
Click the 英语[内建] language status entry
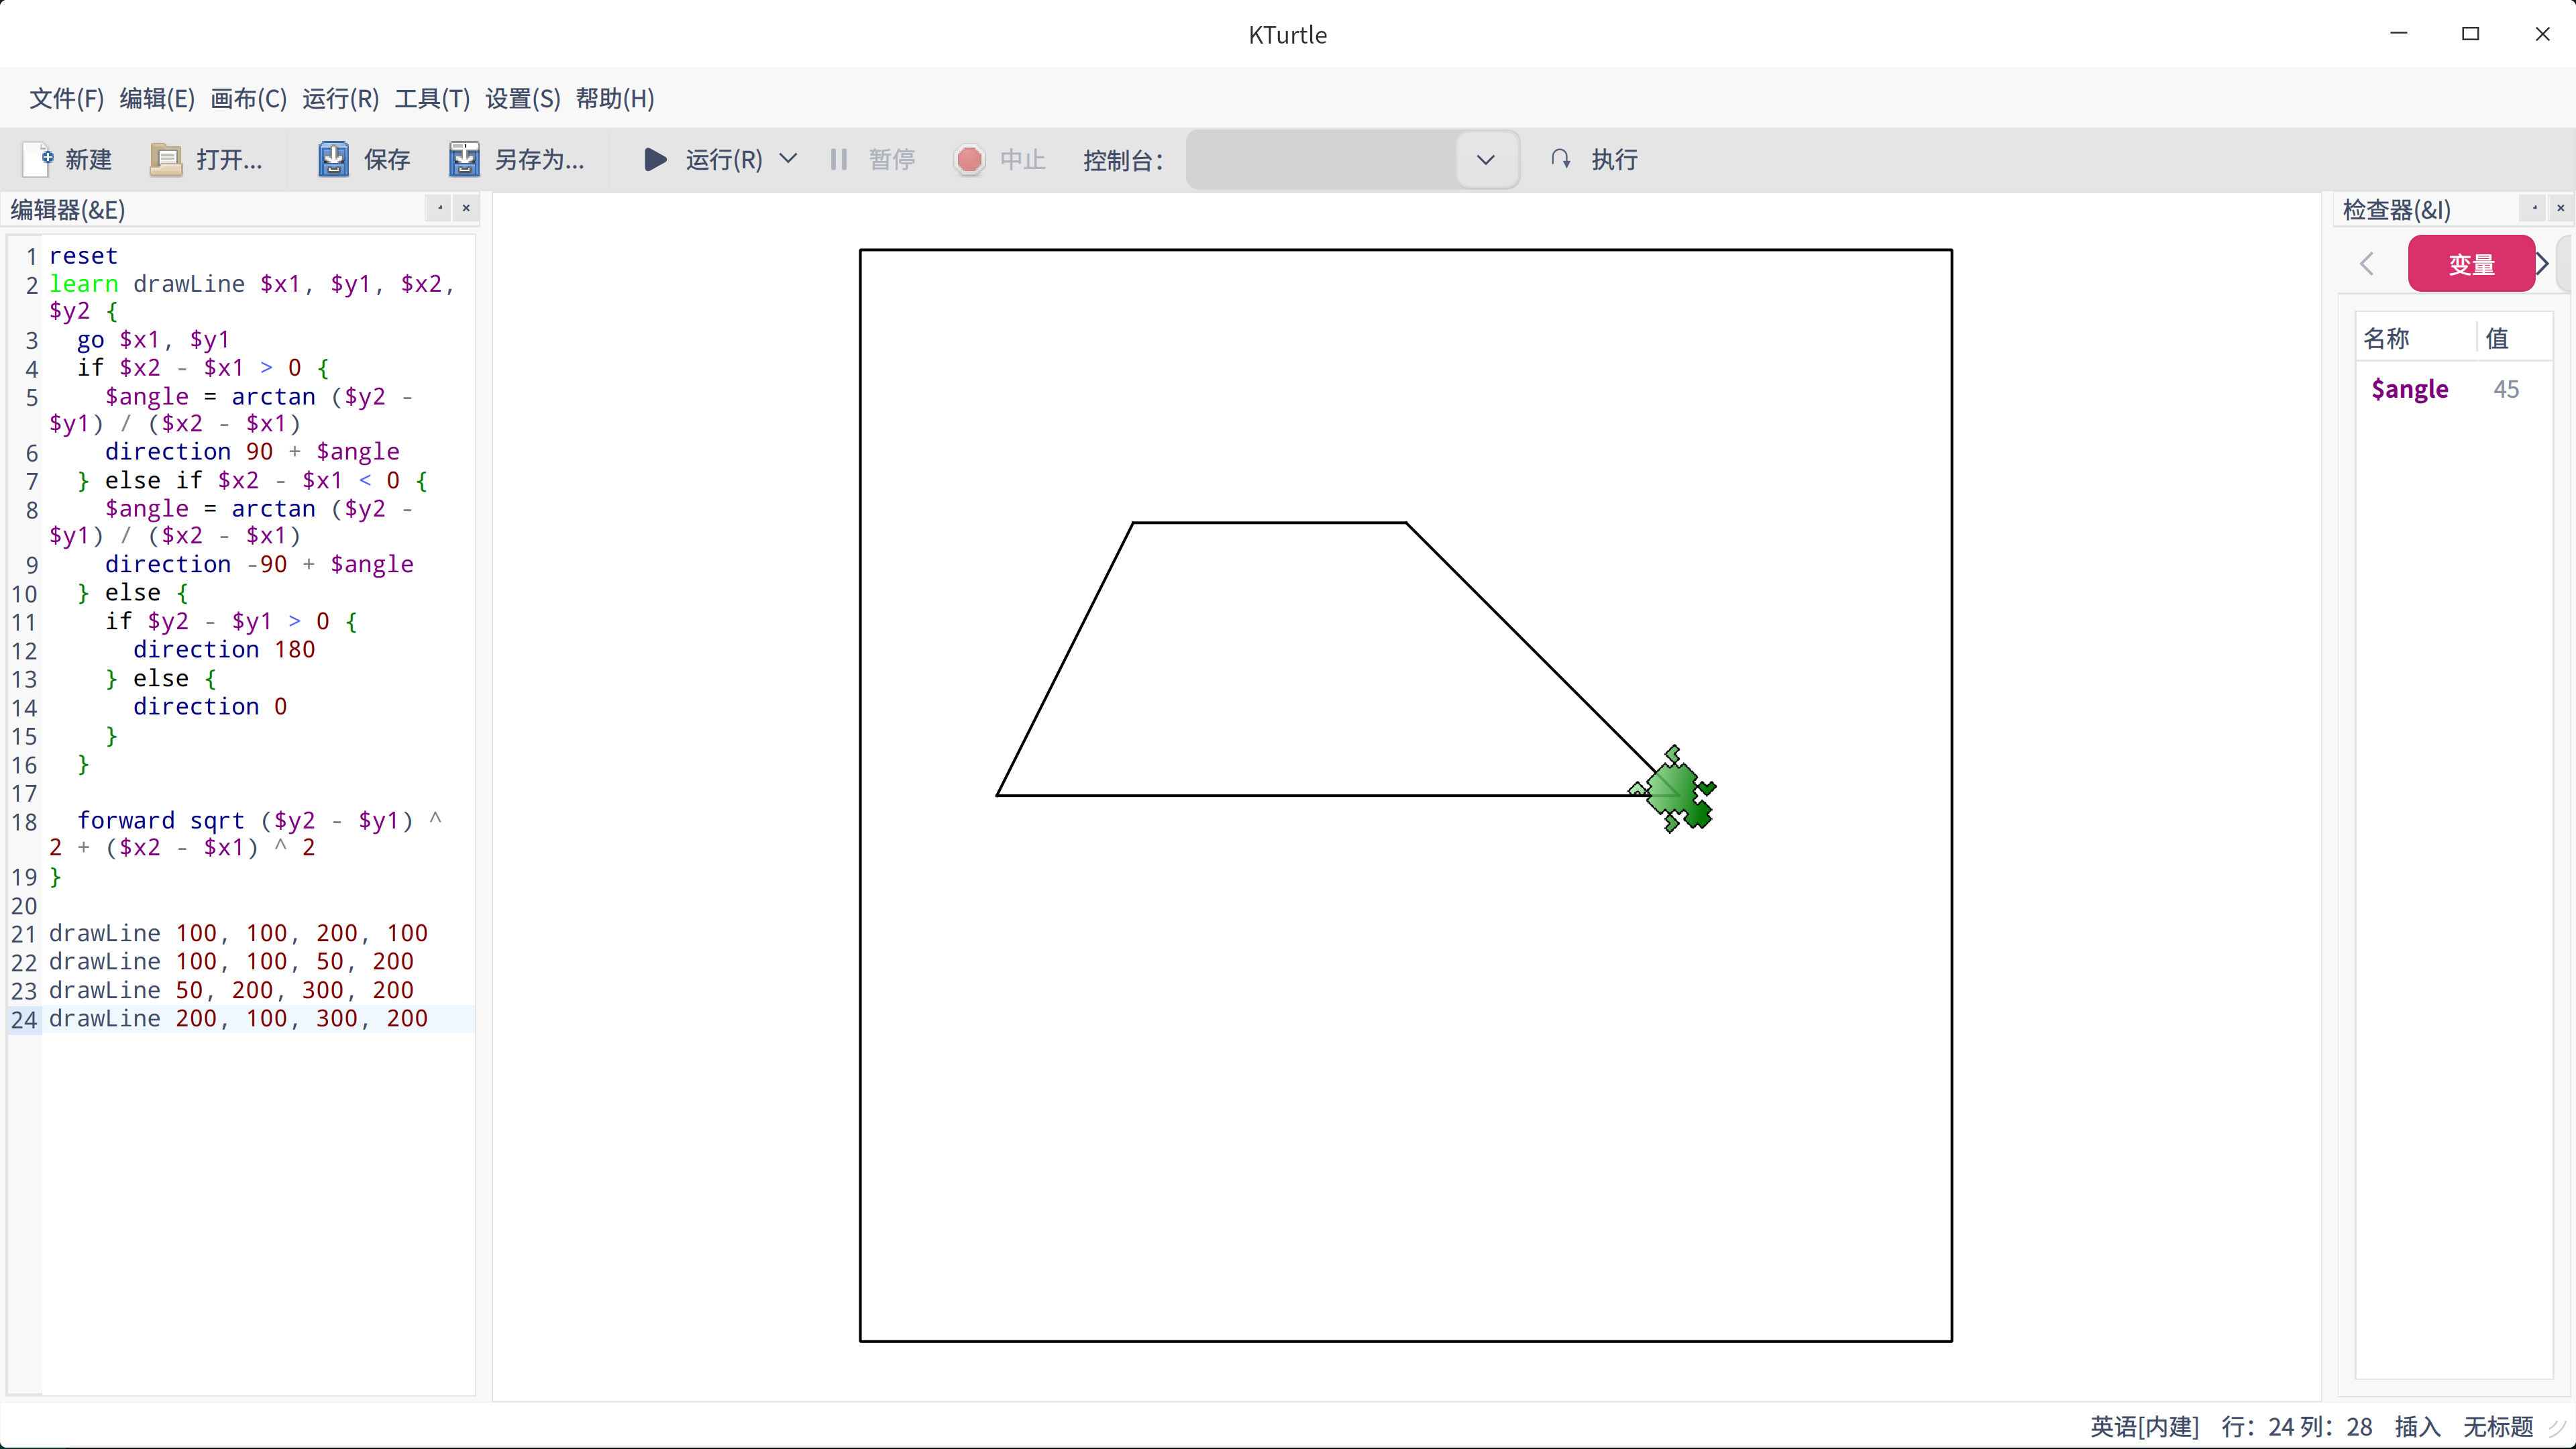(x=2144, y=1426)
